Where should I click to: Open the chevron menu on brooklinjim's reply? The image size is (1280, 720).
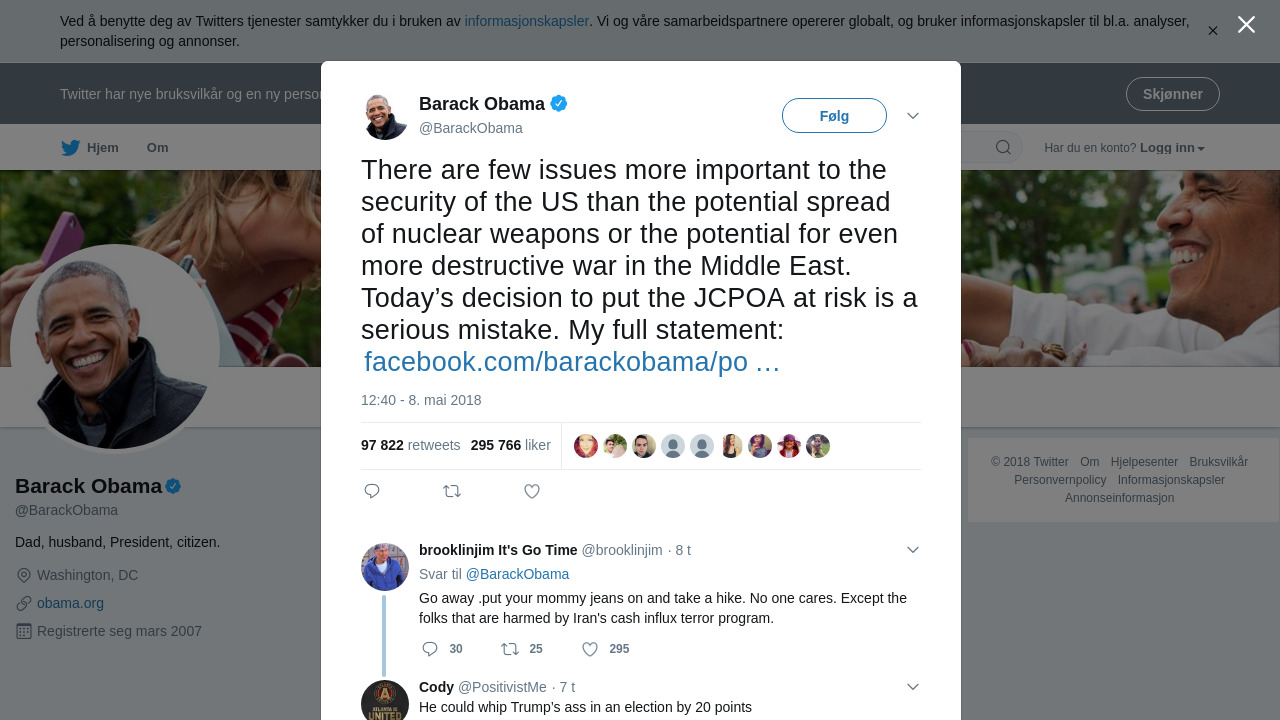(x=913, y=550)
